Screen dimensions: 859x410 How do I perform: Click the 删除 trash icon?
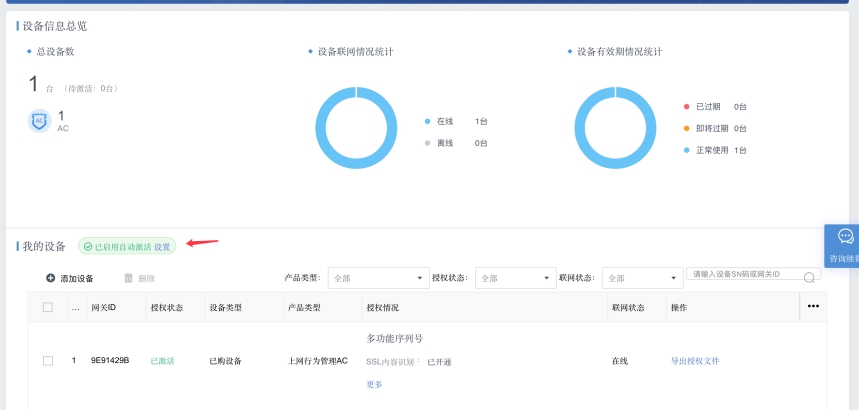(x=128, y=278)
